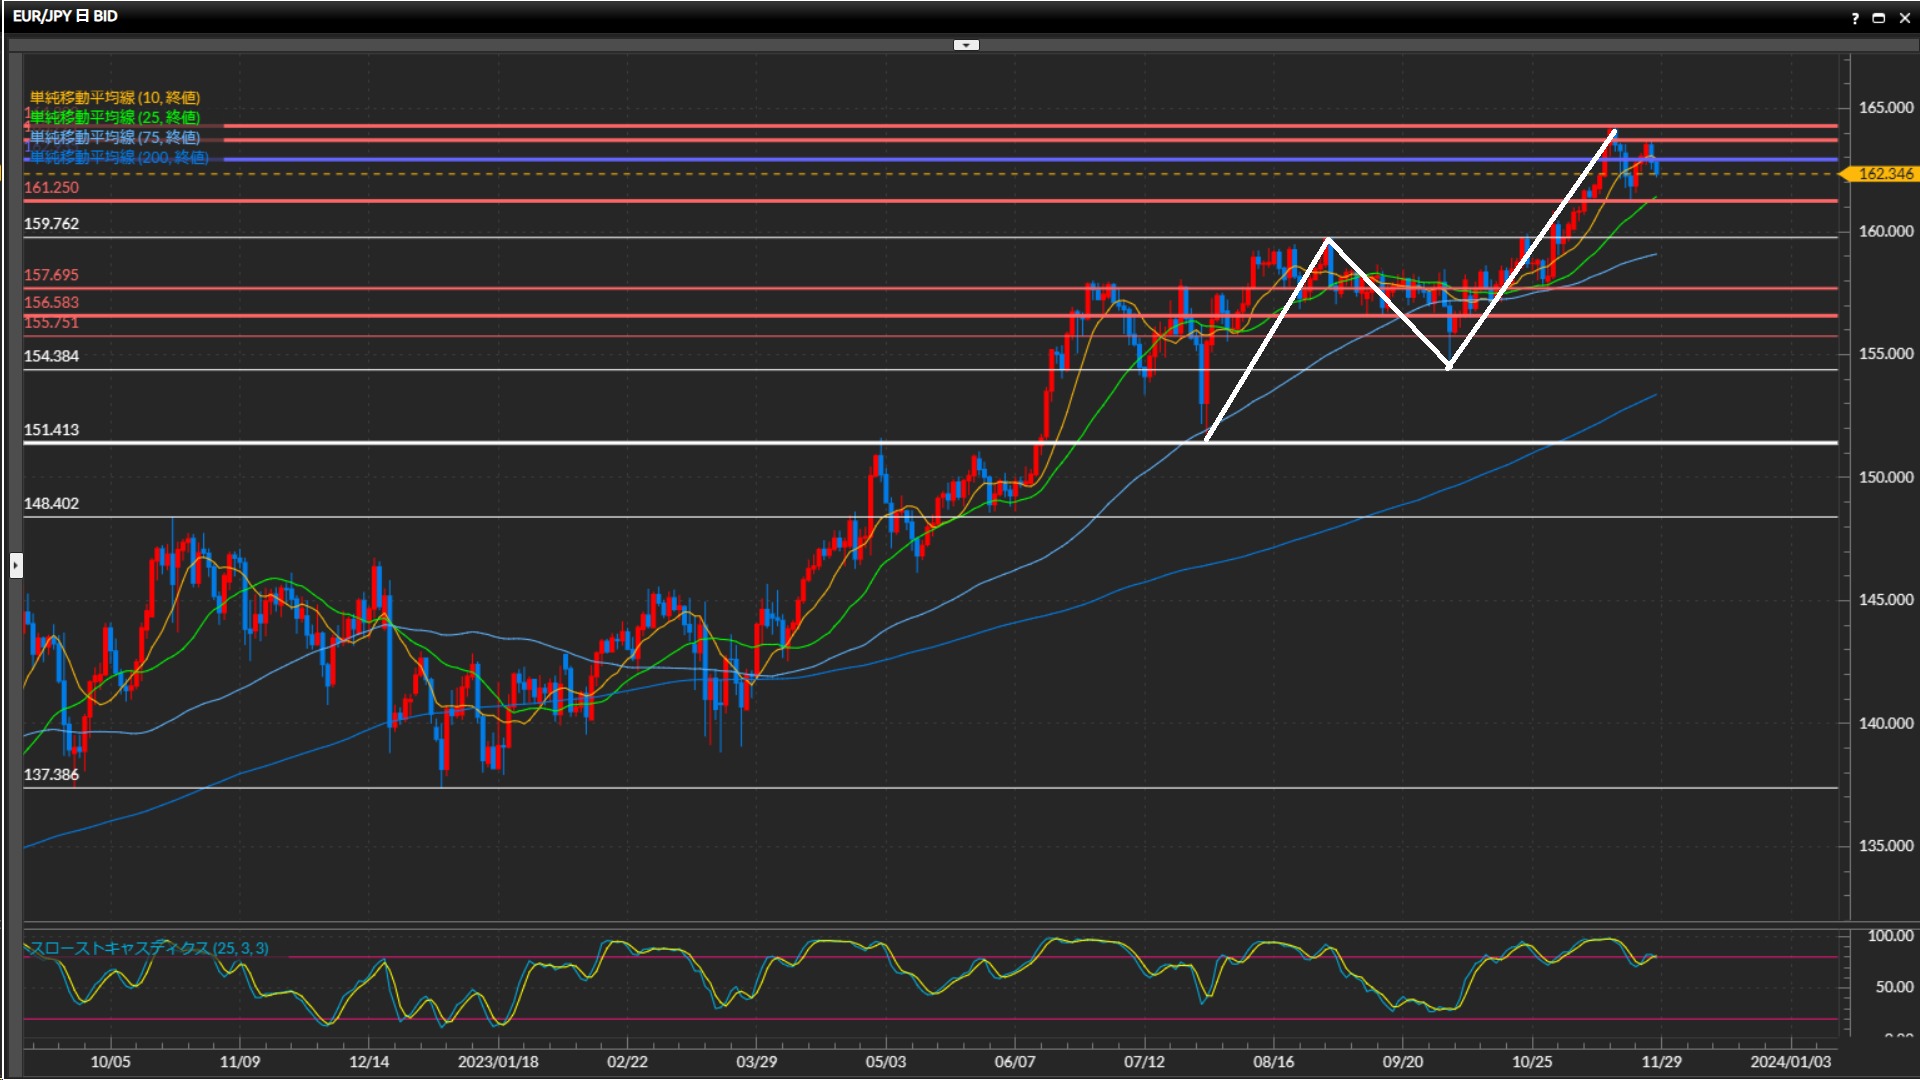Click the Slow Stochastics (25,3,3) indicator label
The image size is (1920, 1080).
[148, 948]
